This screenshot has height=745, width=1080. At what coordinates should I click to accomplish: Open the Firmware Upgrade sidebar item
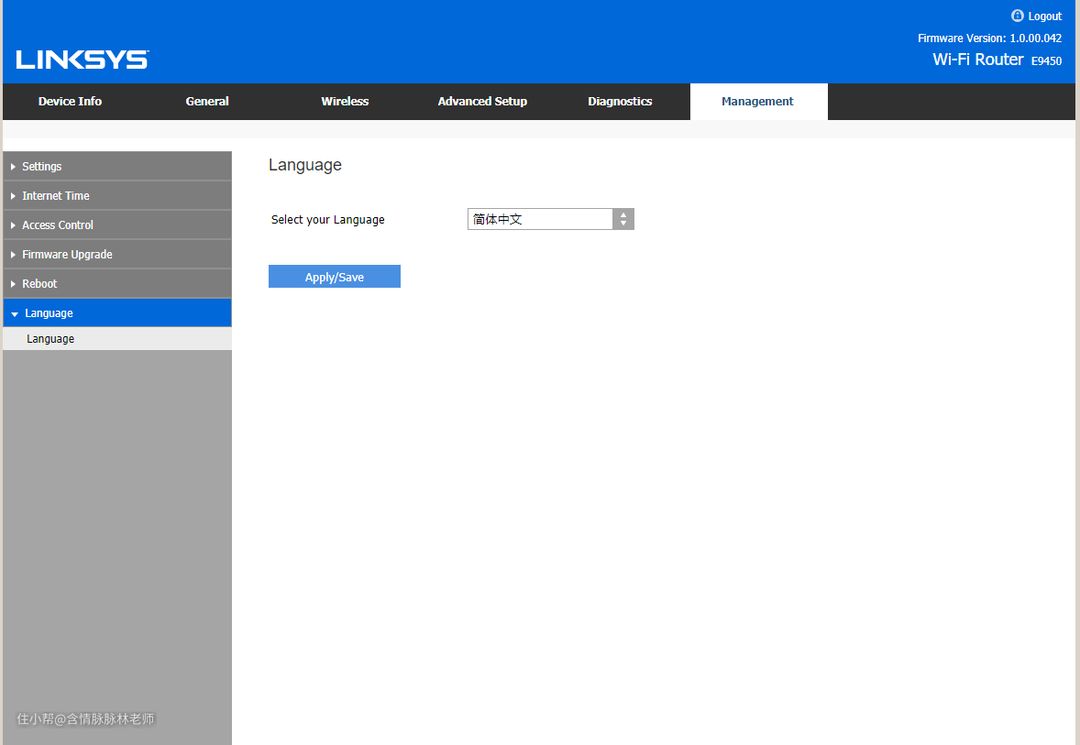117,255
